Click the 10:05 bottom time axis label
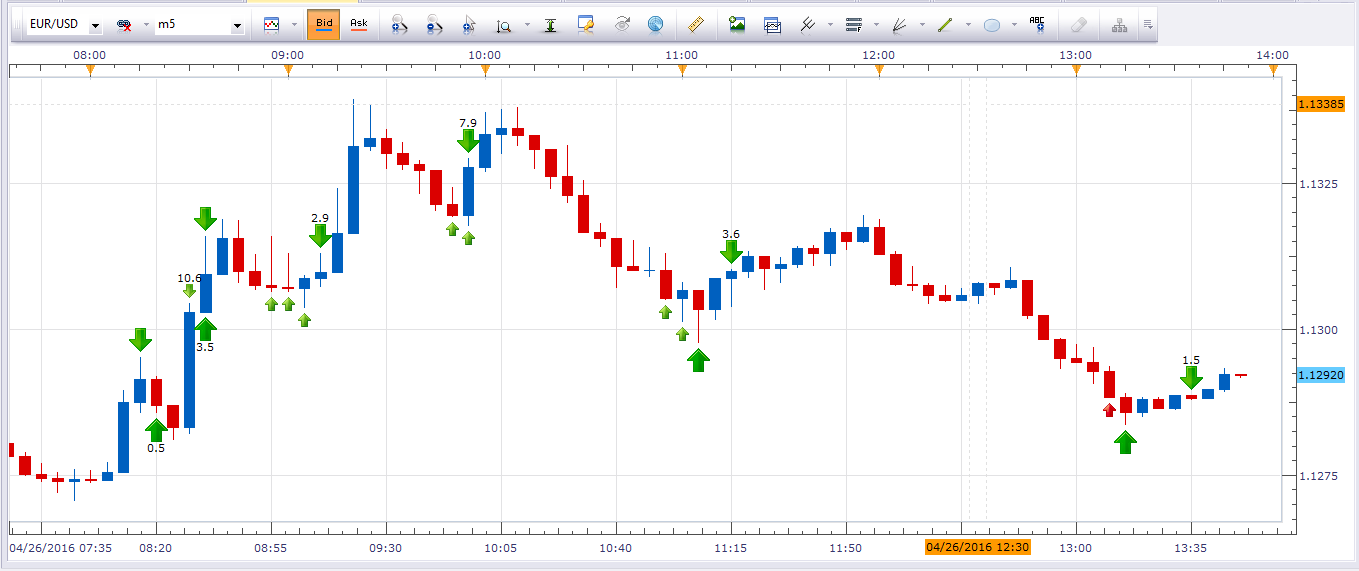Image resolution: width=1359 pixels, height=571 pixels. tap(501, 548)
